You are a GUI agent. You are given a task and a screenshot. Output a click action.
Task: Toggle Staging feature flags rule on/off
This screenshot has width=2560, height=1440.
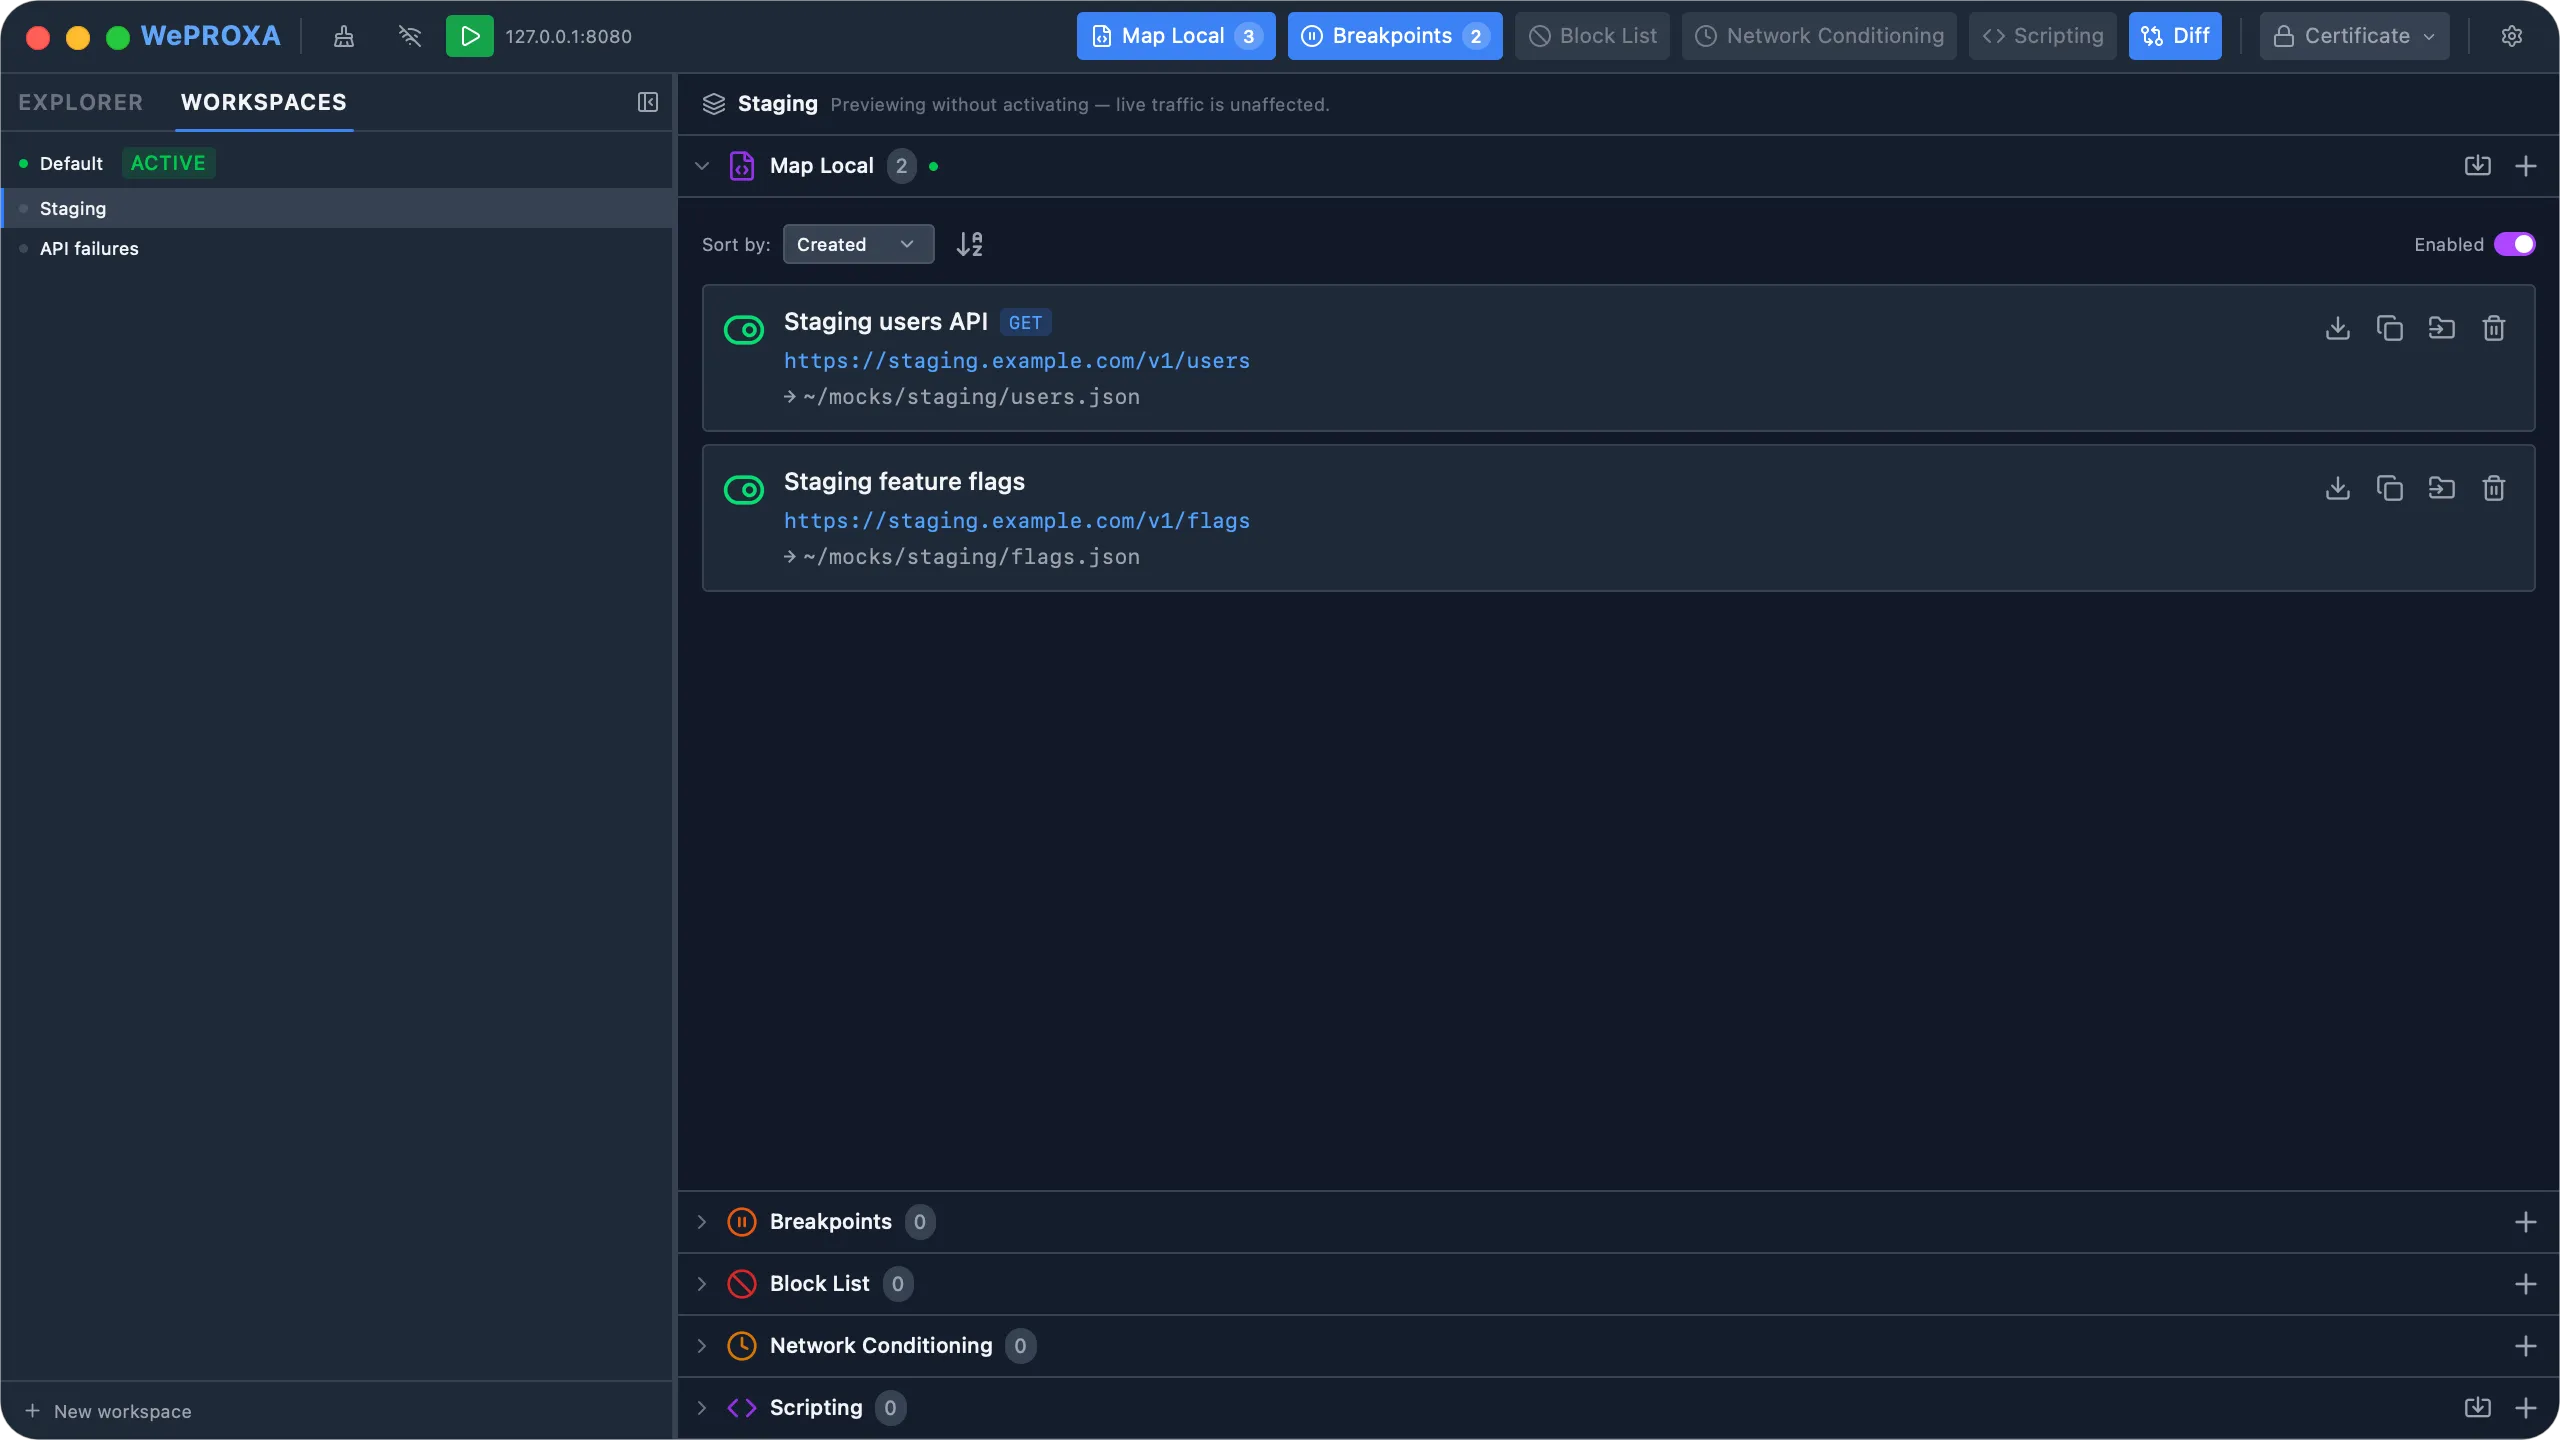[x=743, y=489]
